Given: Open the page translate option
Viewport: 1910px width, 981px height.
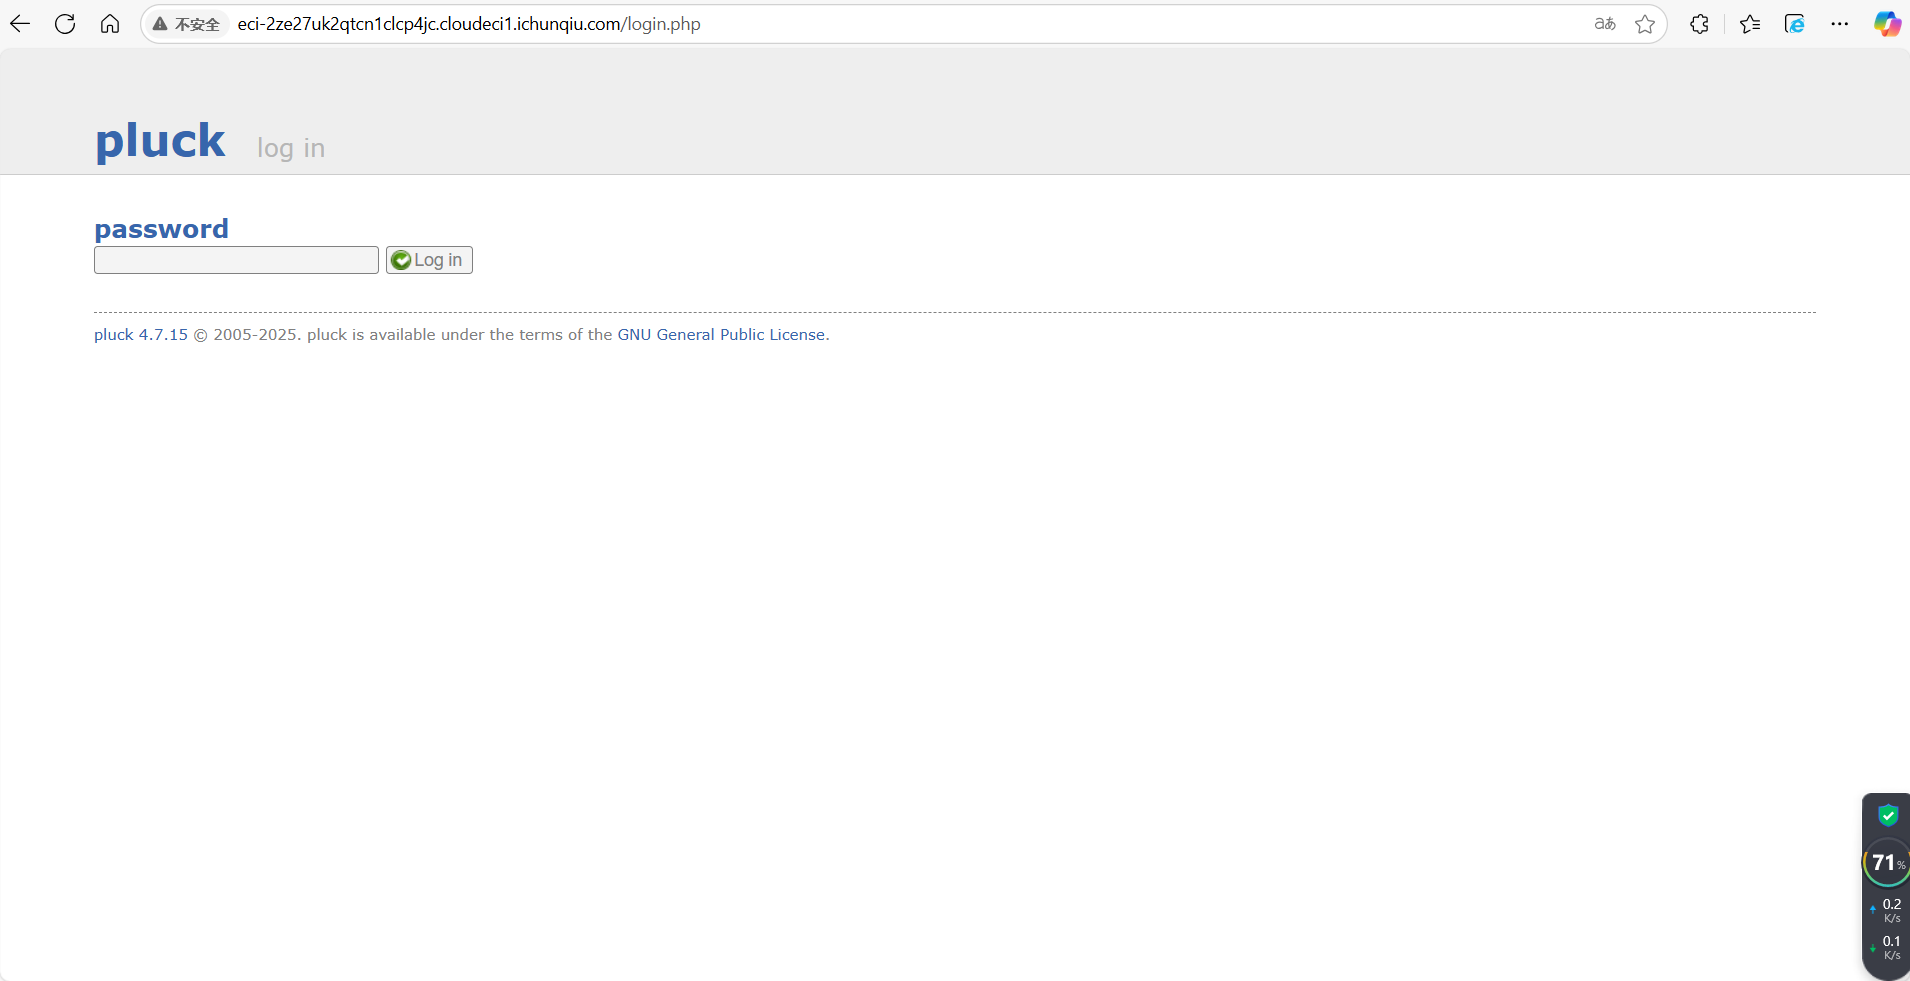Looking at the screenshot, I should coord(1605,24).
